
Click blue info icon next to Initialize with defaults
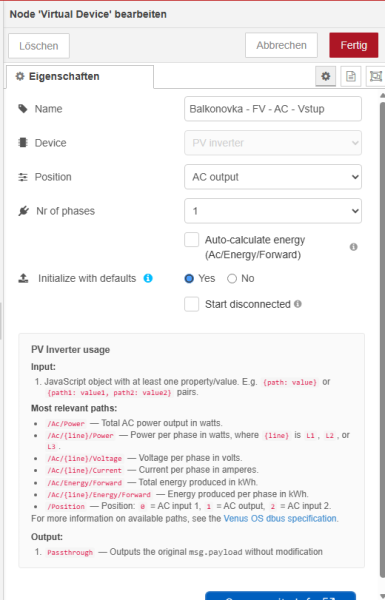[148, 278]
